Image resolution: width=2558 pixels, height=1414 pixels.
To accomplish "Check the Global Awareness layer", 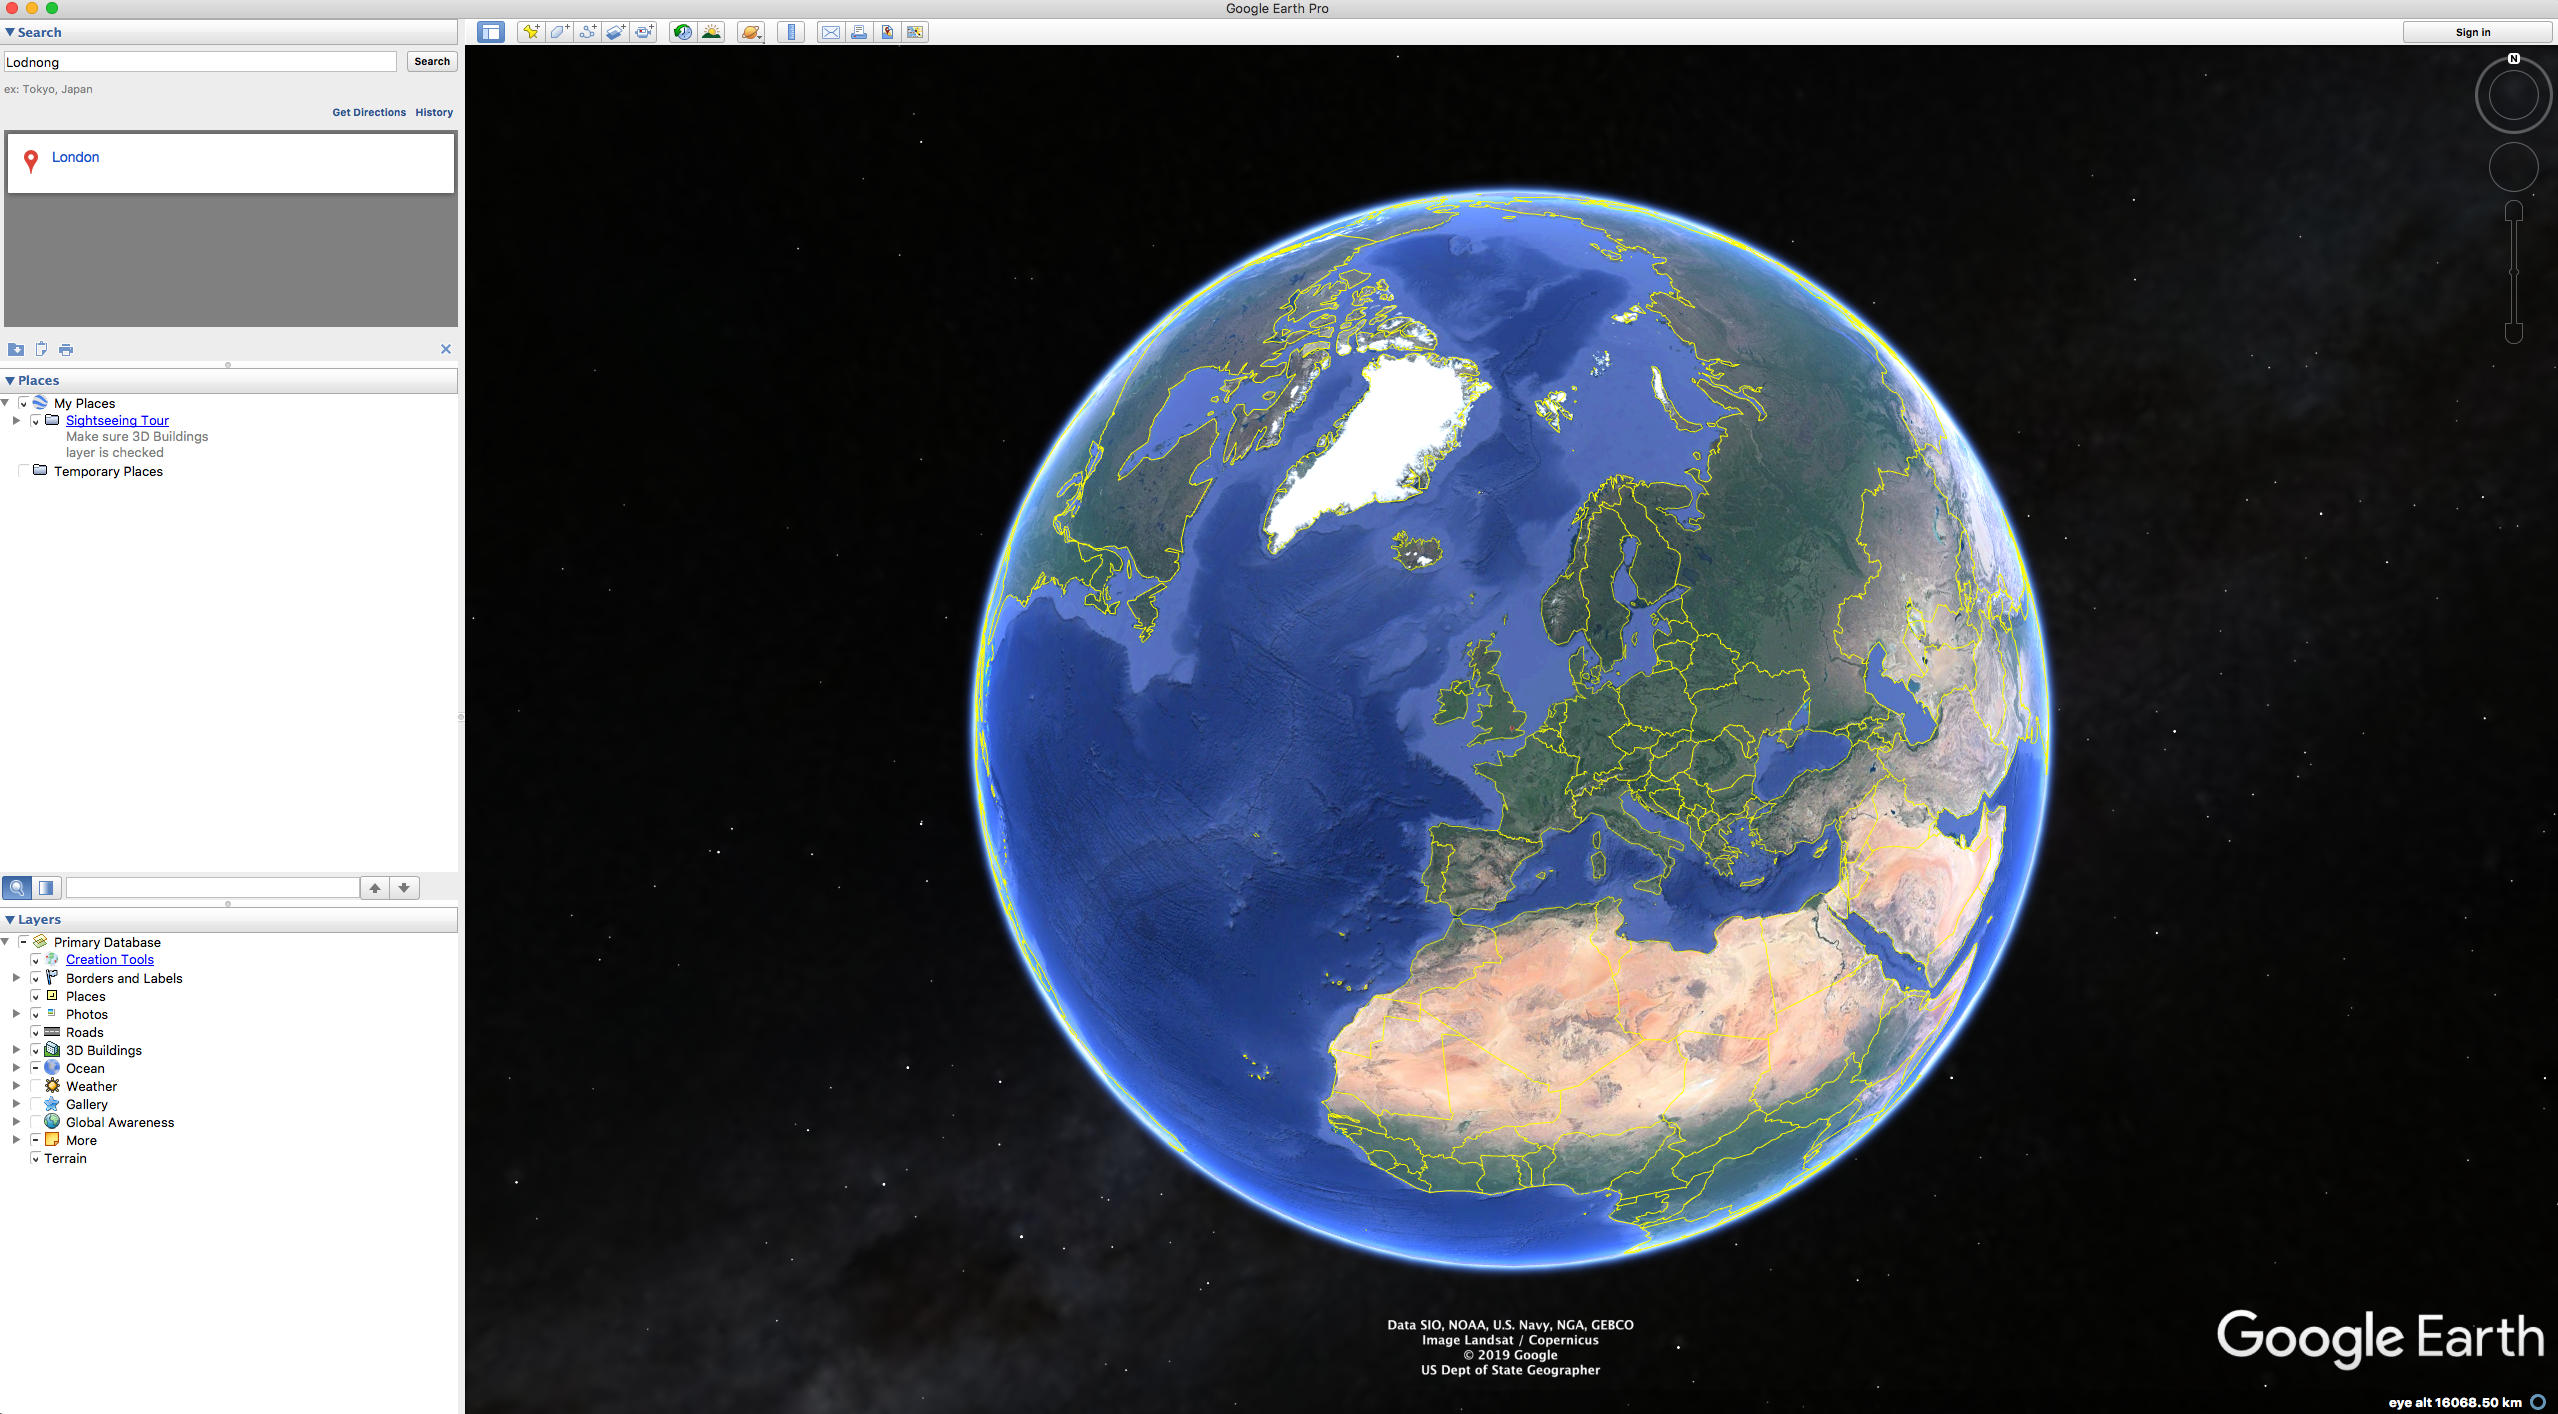I will (x=36, y=1123).
